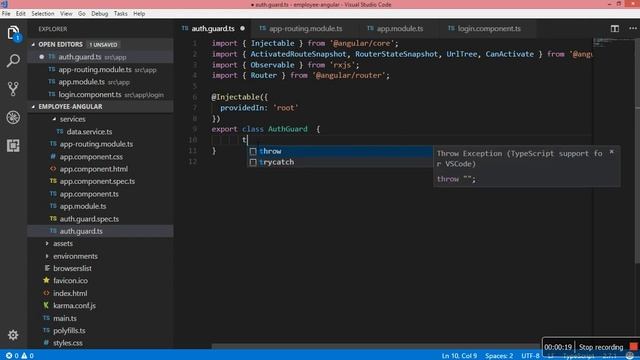
Task: Open the Go menu
Action: tap(82, 13)
